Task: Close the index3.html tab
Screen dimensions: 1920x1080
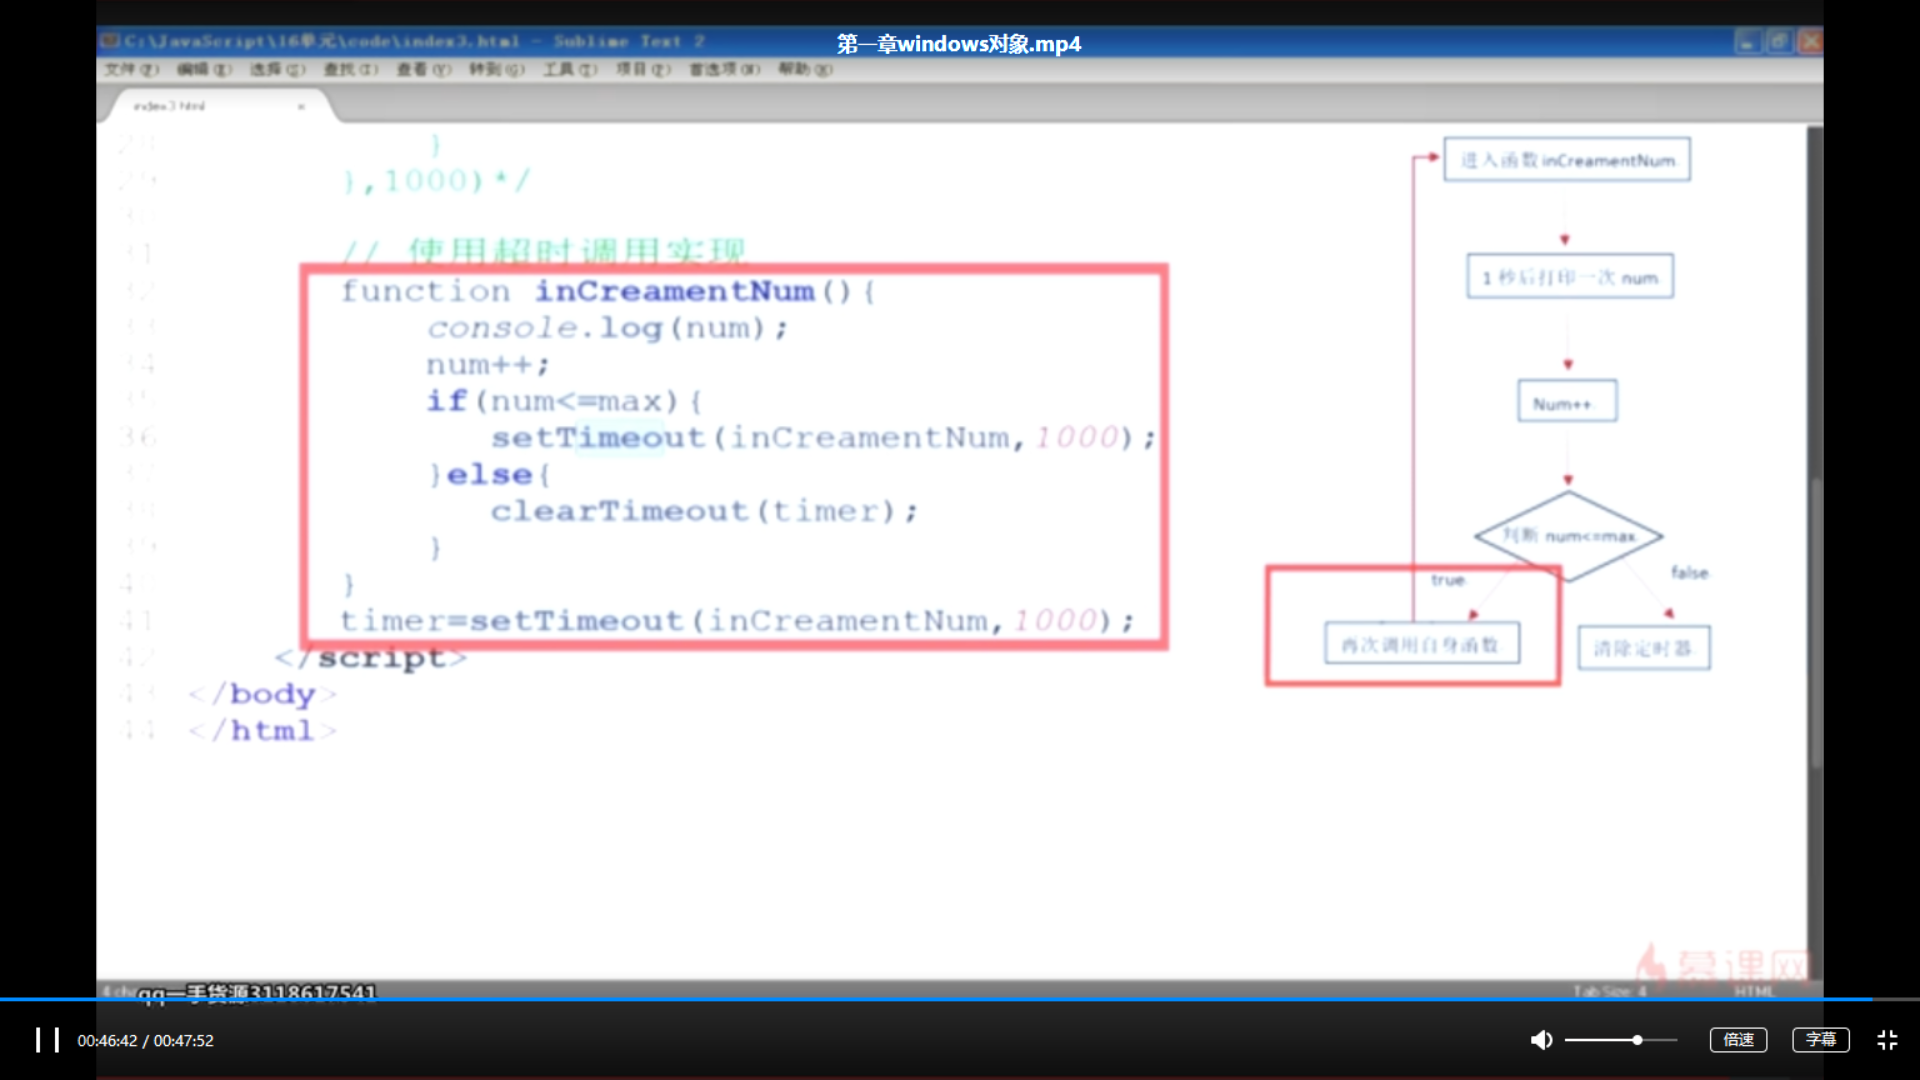Action: 301,106
